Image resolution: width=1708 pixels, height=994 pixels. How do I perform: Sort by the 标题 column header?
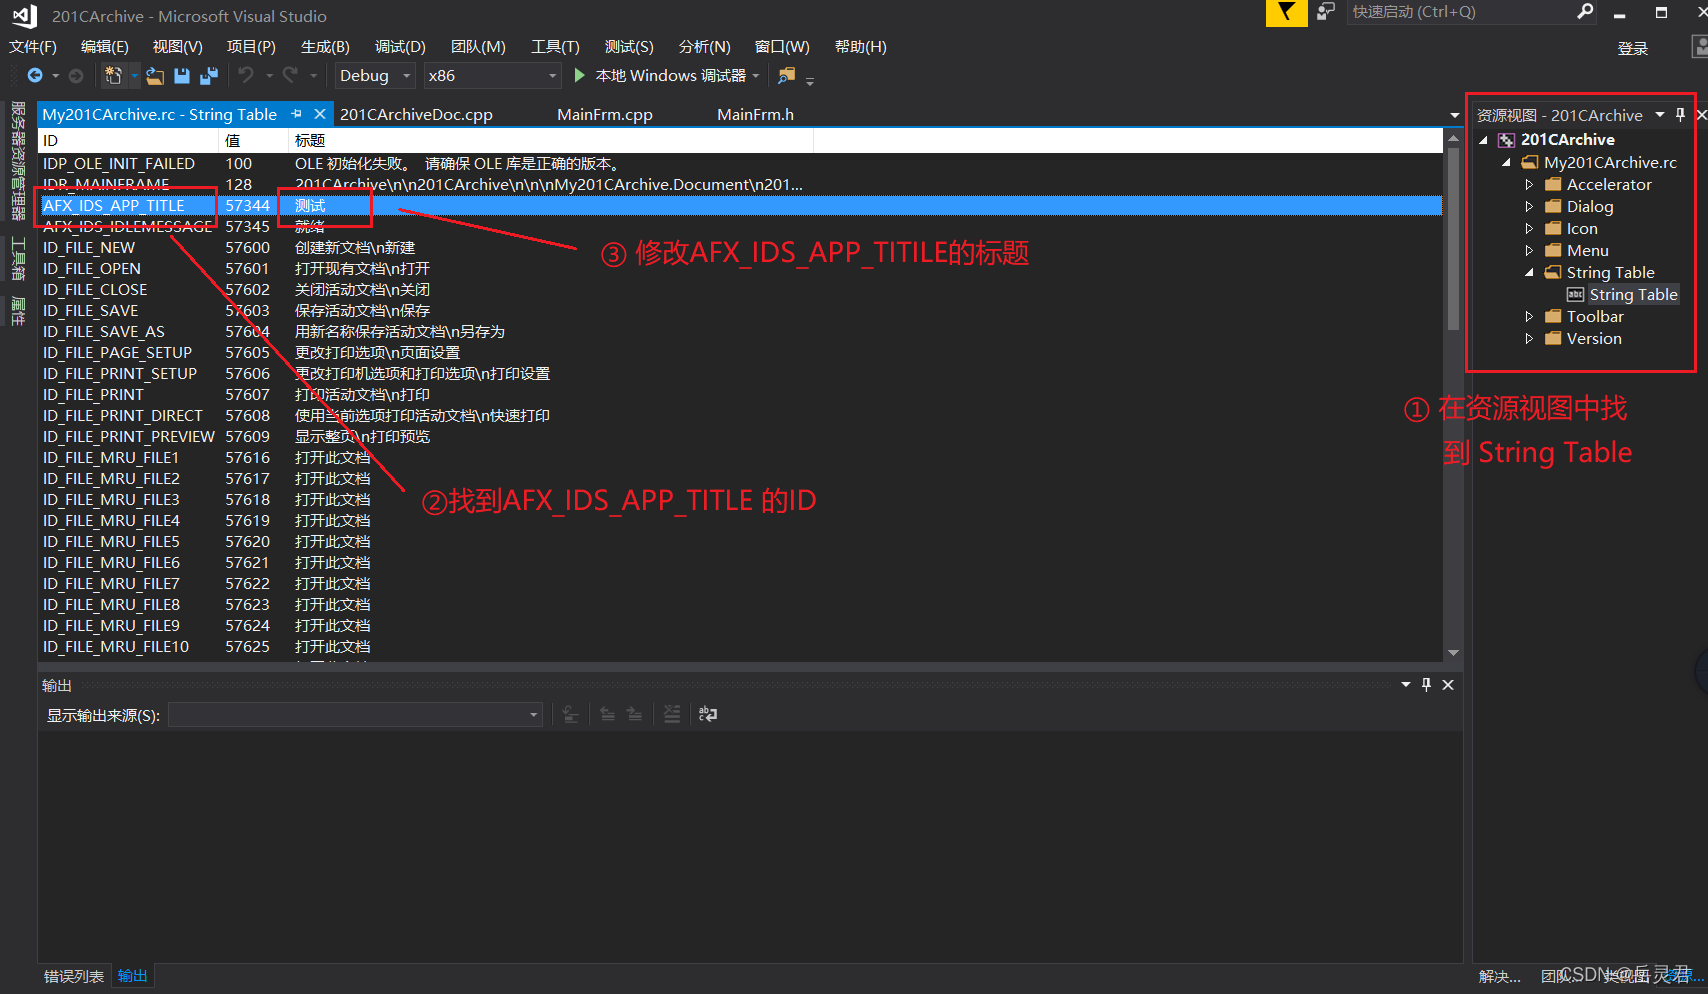coord(551,141)
